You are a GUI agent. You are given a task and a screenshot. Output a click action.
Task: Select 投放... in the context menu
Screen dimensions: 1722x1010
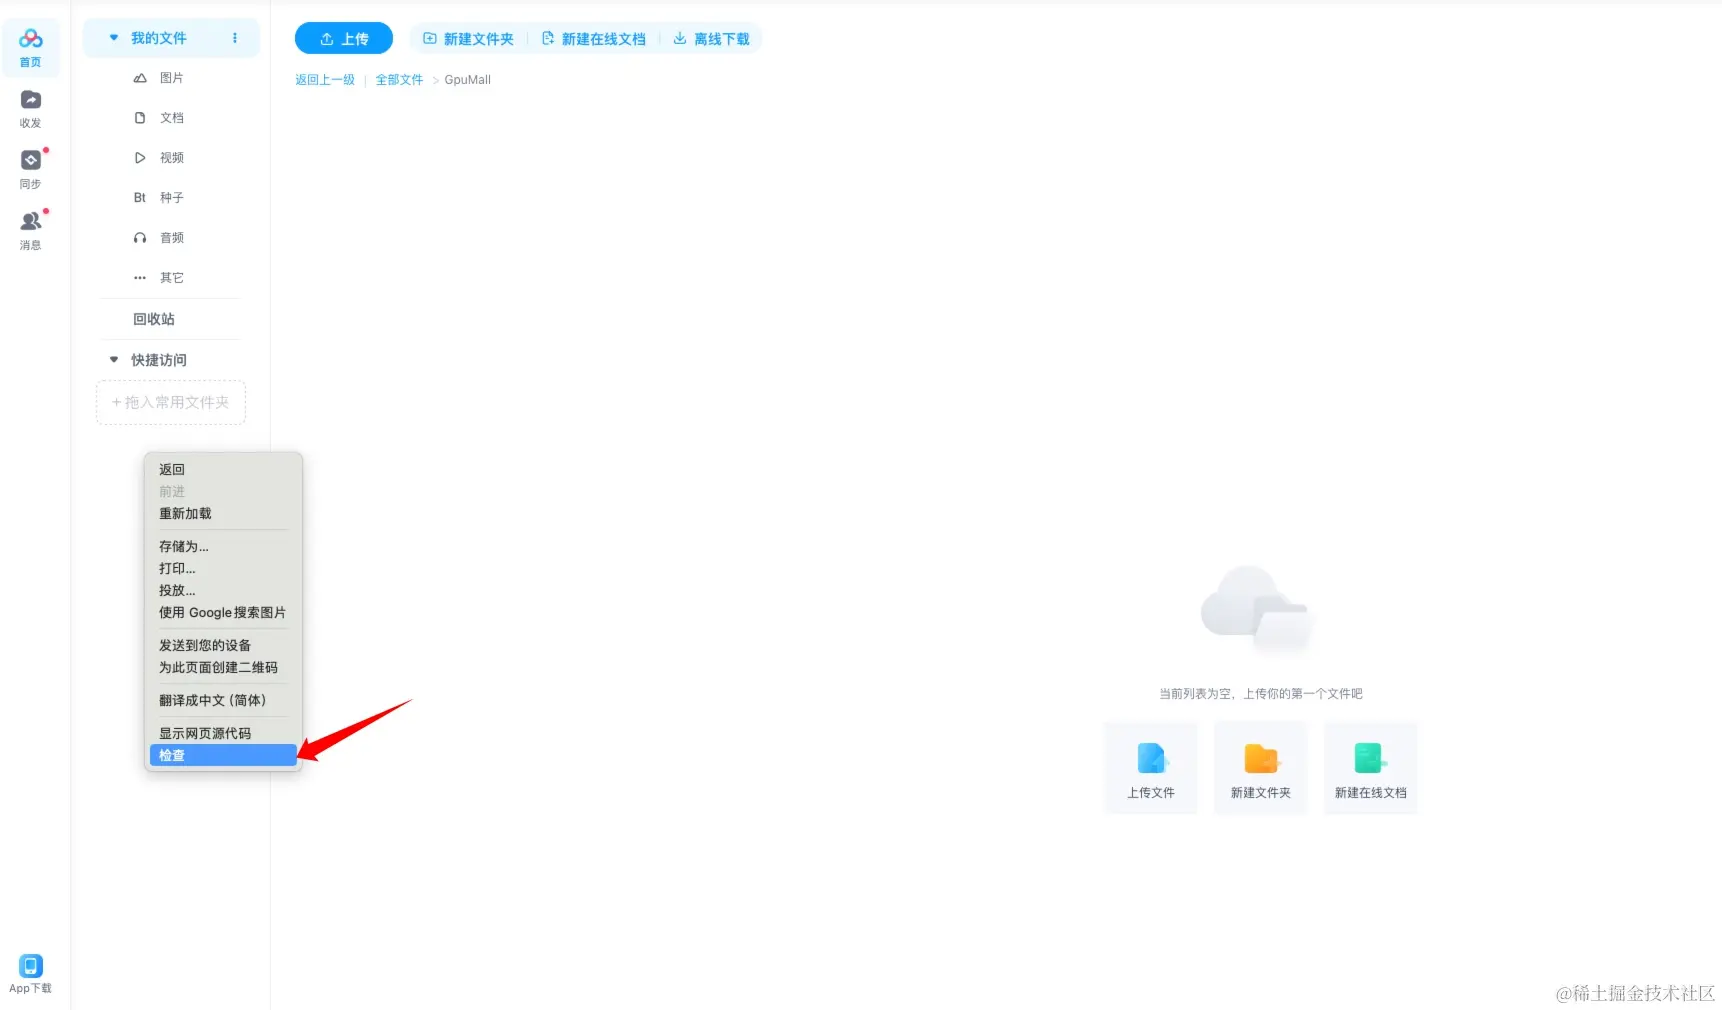coord(223,590)
